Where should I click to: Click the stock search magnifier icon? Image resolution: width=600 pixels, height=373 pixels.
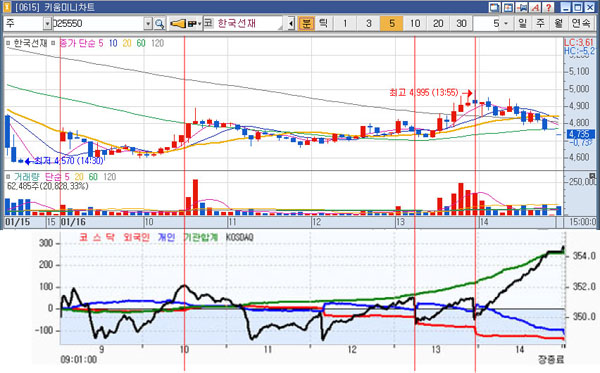pos(159,24)
